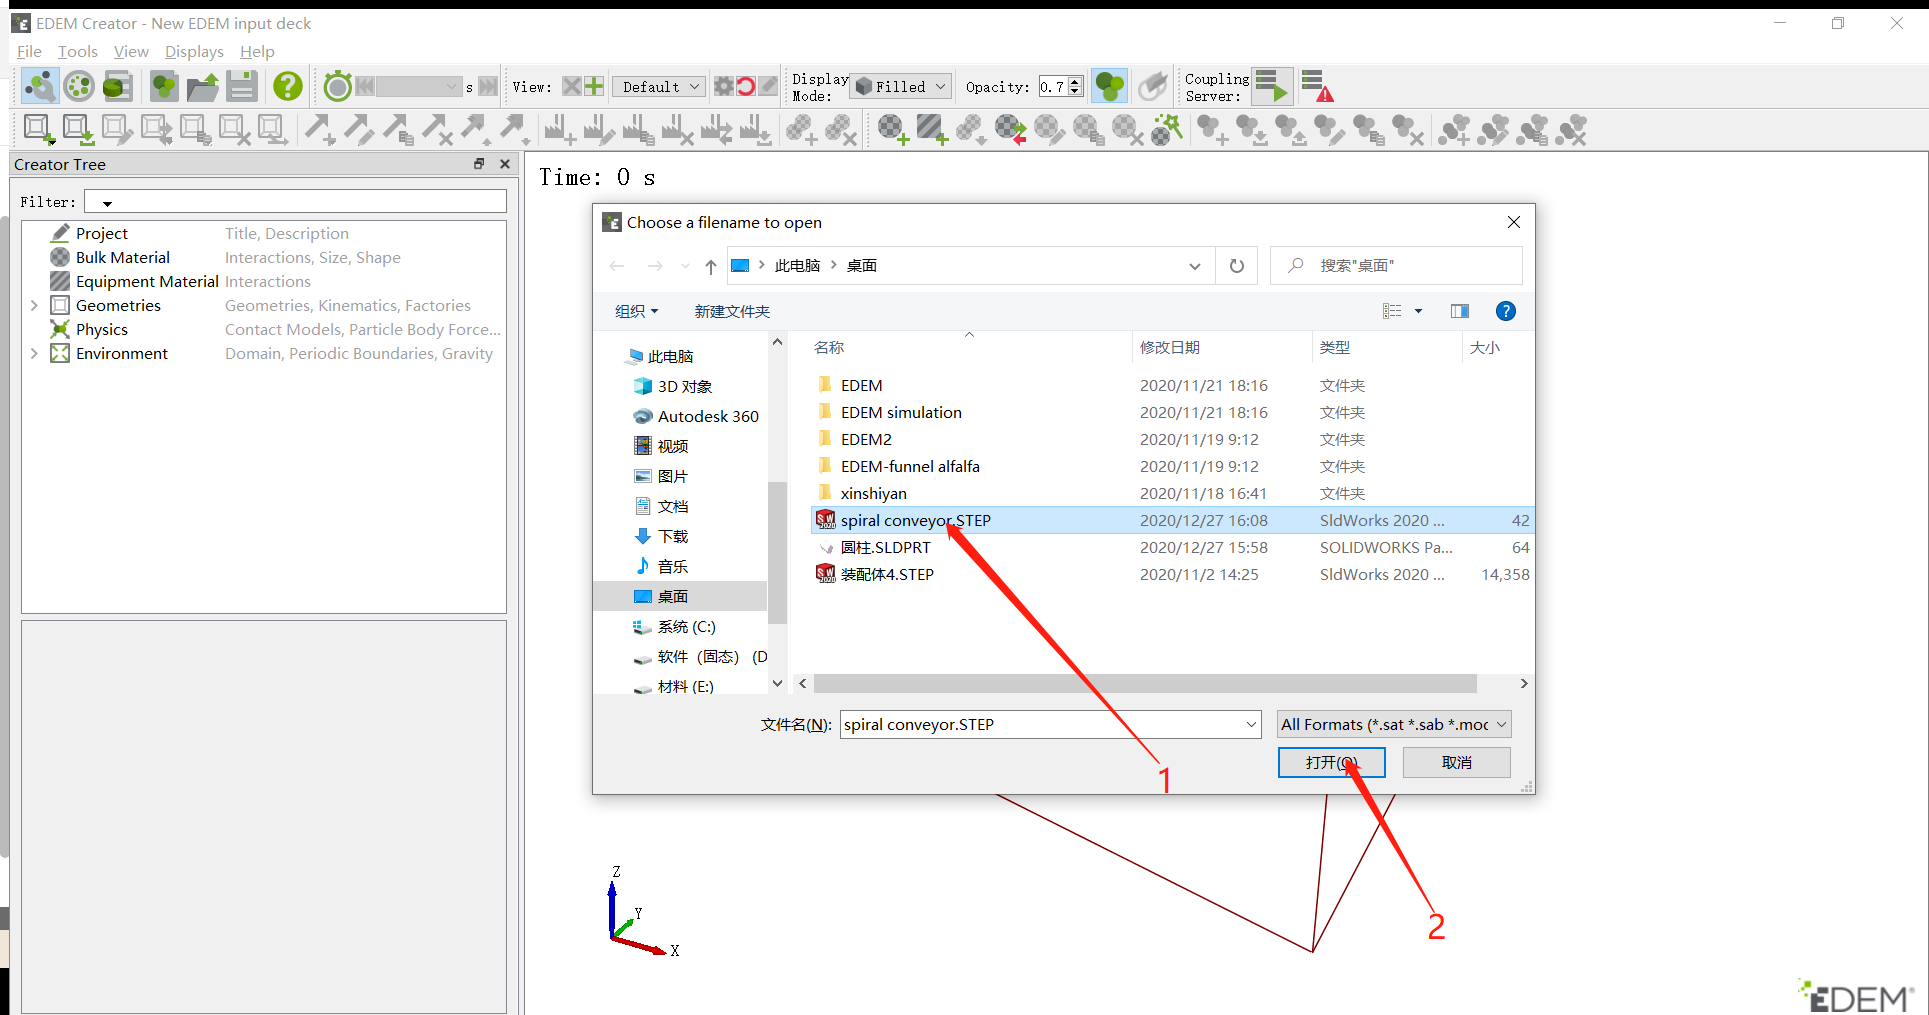The image size is (1929, 1015).
Task: Expand the Geometries tree node
Action: 34,306
